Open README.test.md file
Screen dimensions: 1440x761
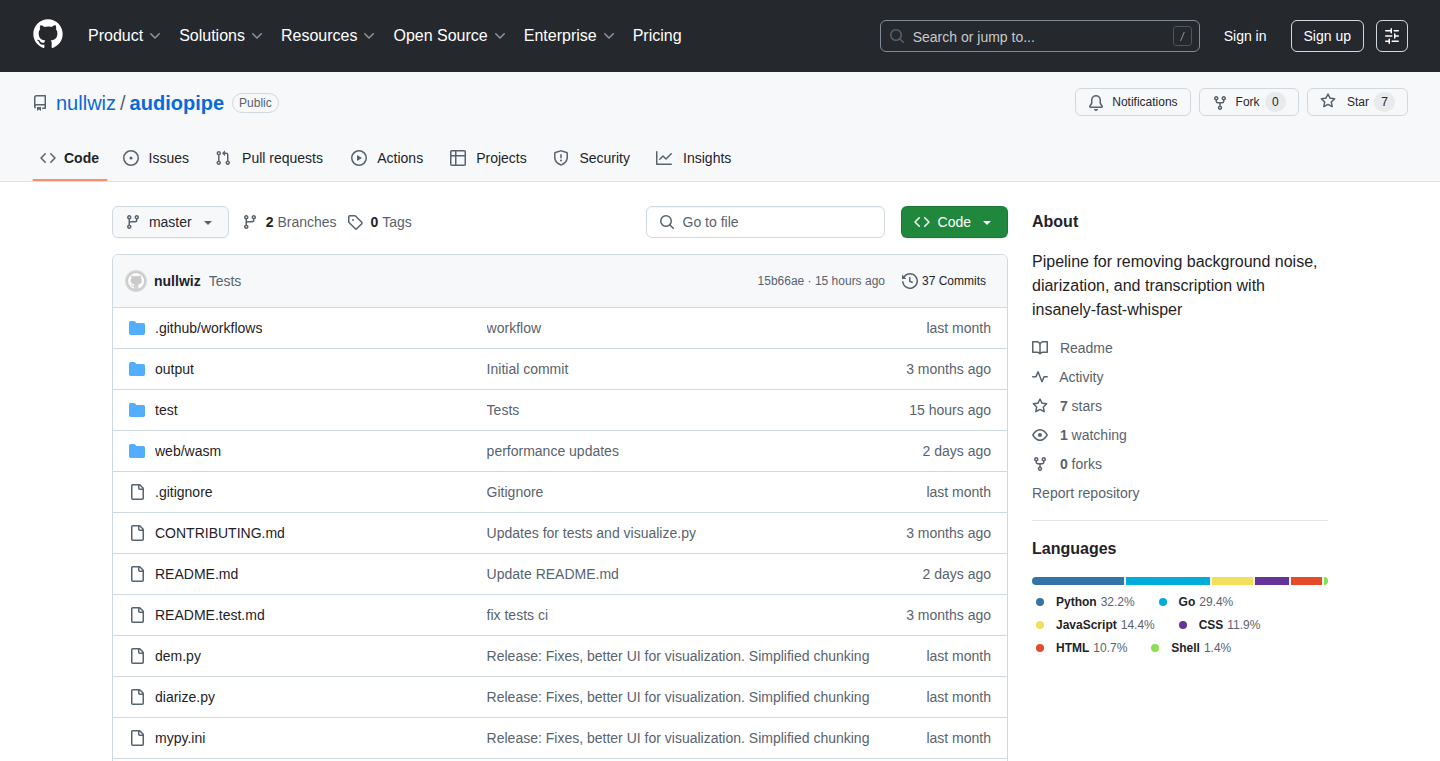[x=210, y=615]
